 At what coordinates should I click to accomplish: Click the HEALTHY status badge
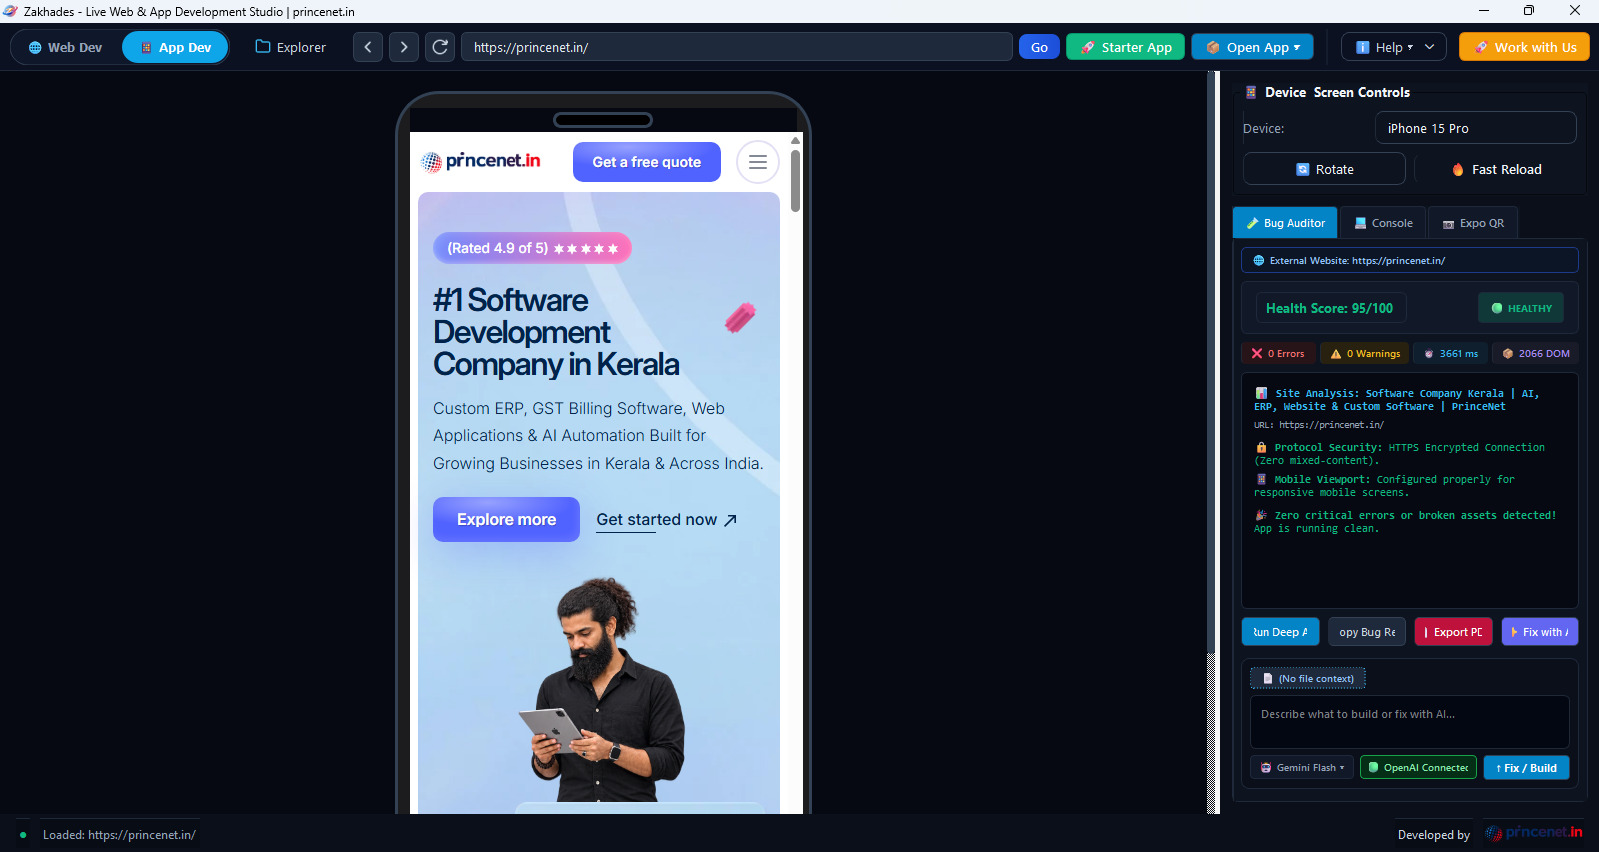point(1521,308)
